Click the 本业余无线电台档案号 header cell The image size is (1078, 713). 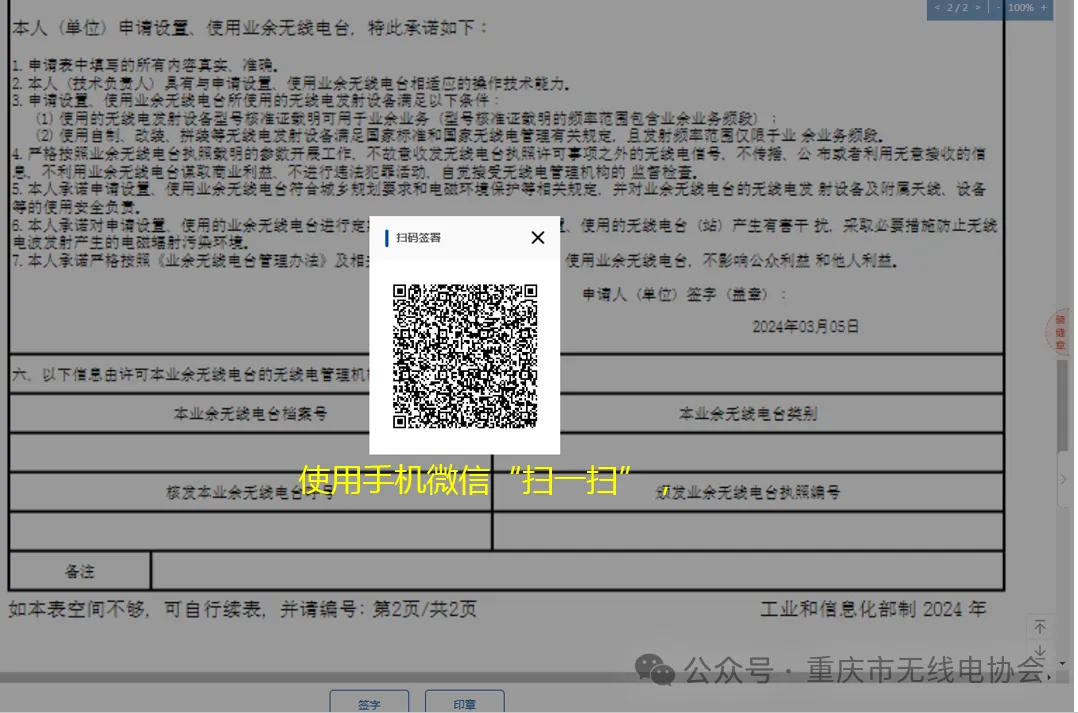coord(250,413)
